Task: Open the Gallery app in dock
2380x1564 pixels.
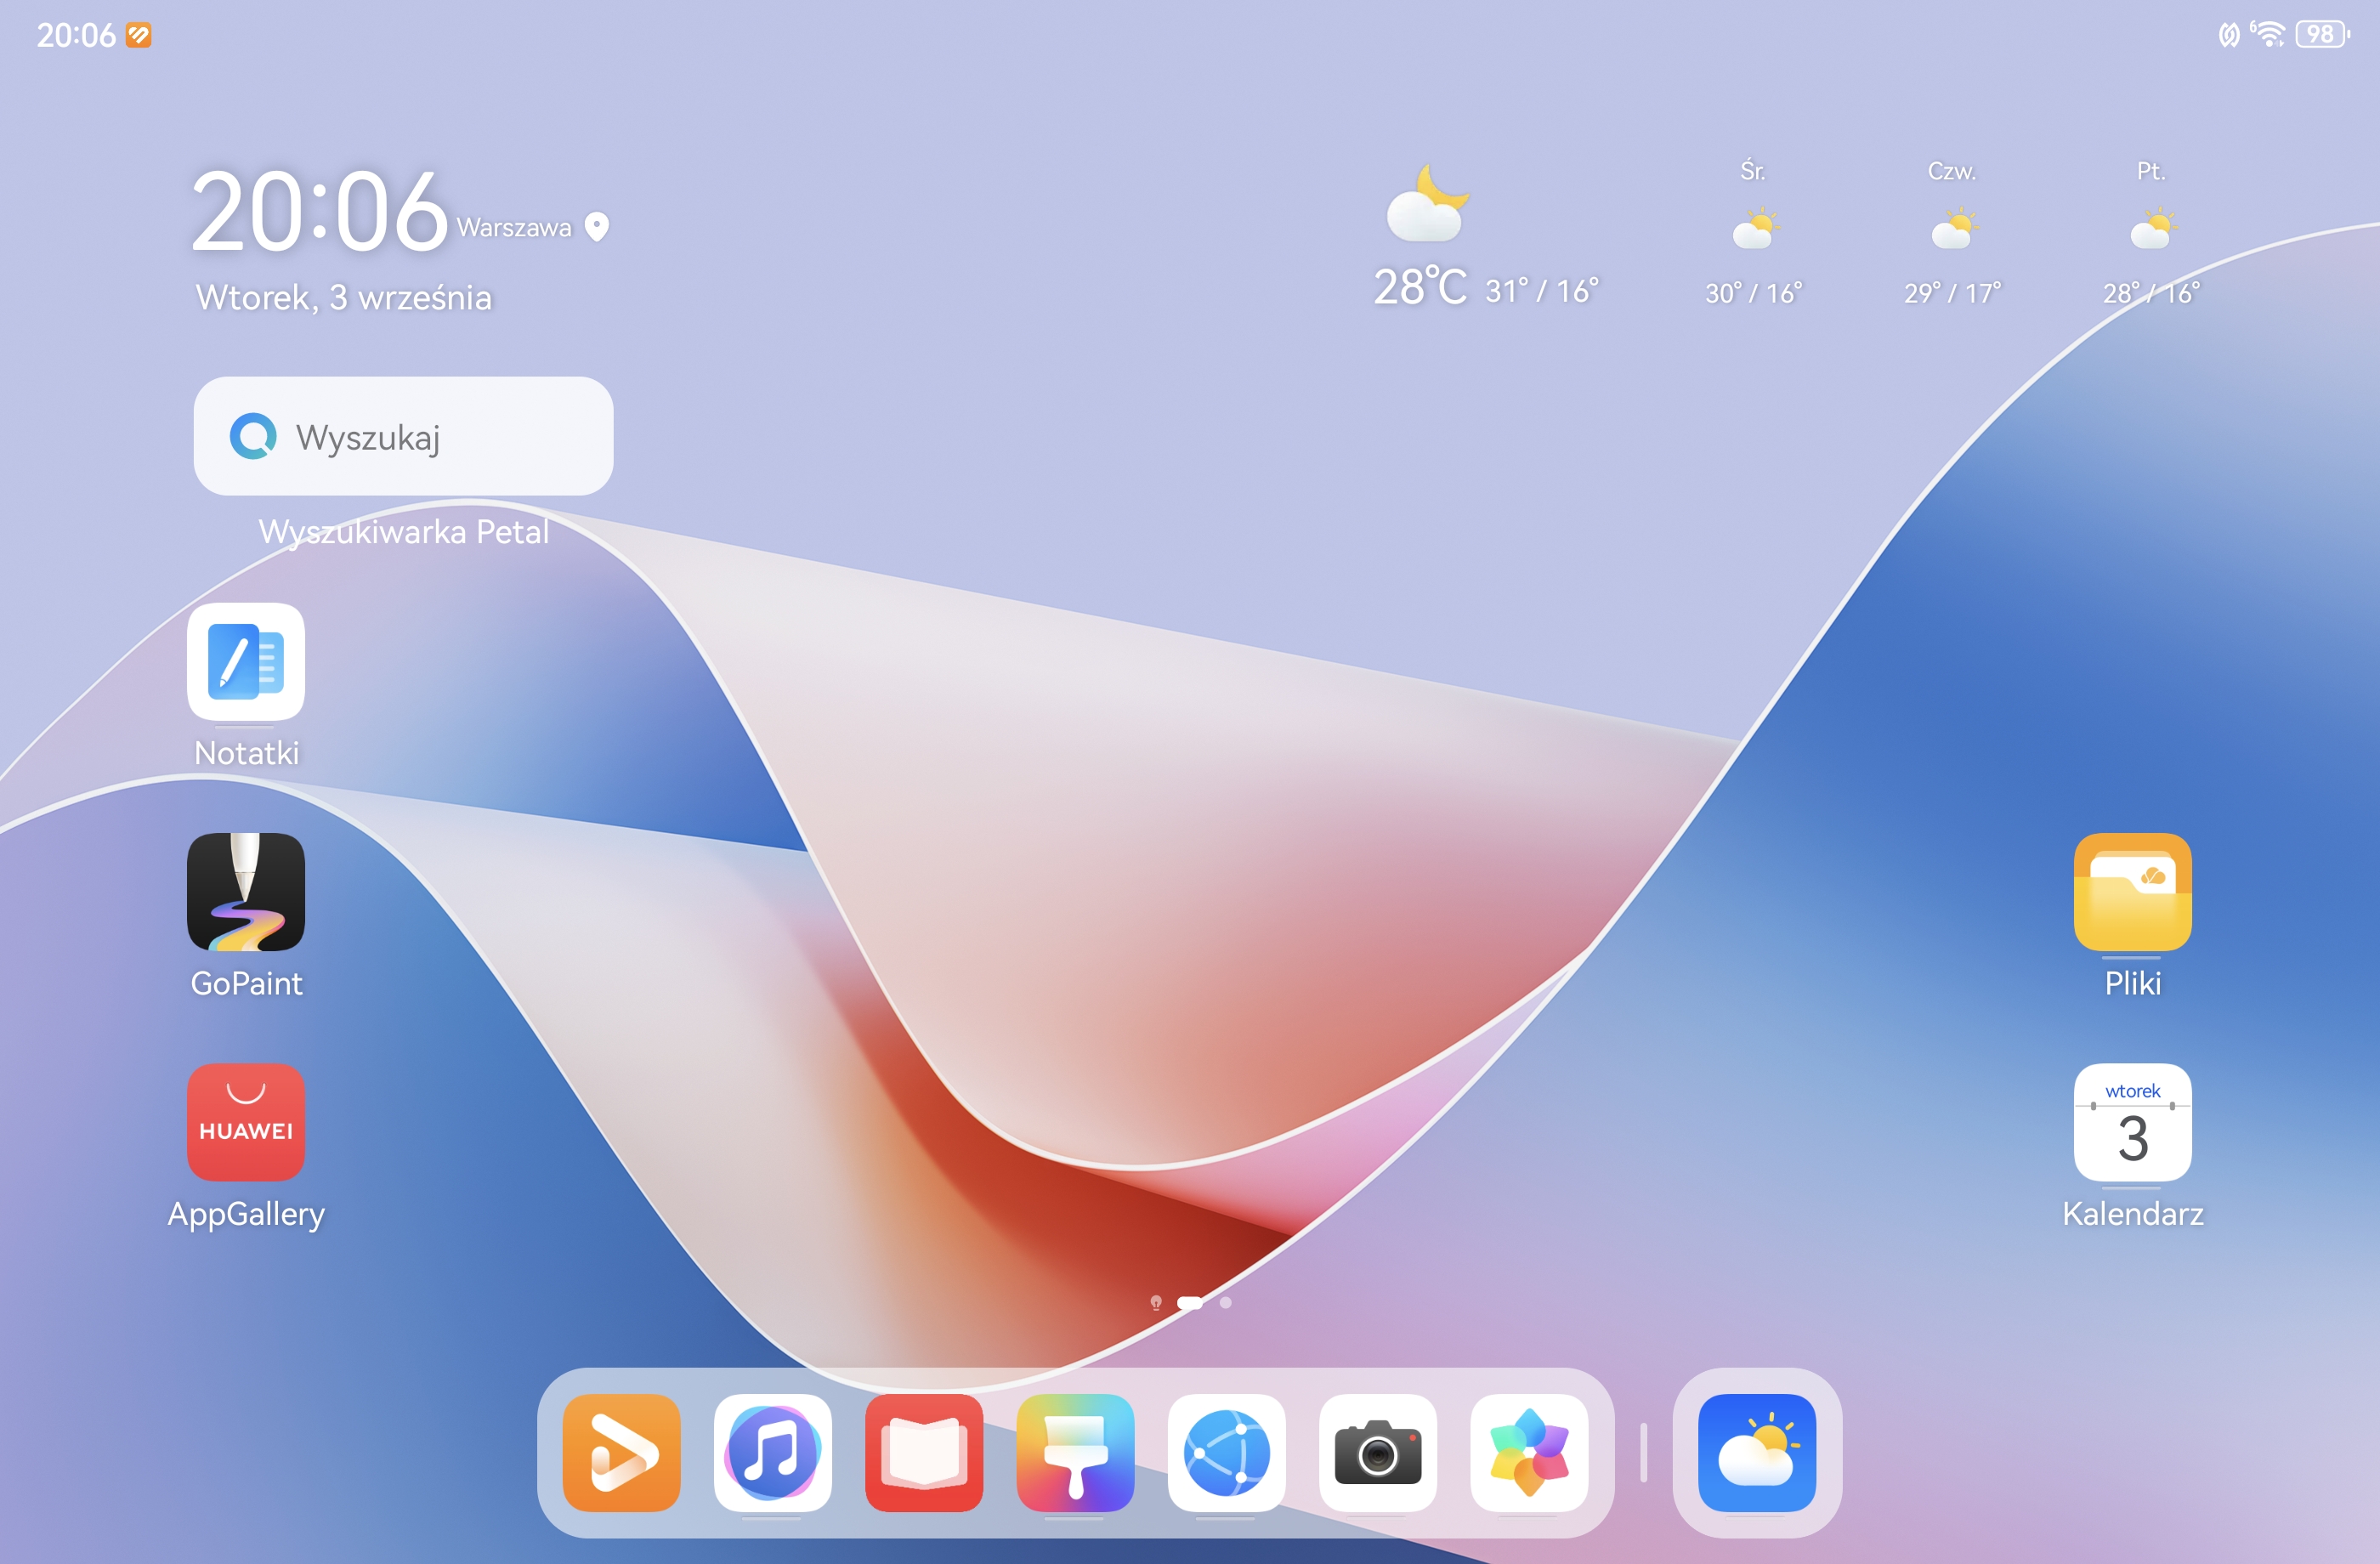Action: (1529, 1452)
